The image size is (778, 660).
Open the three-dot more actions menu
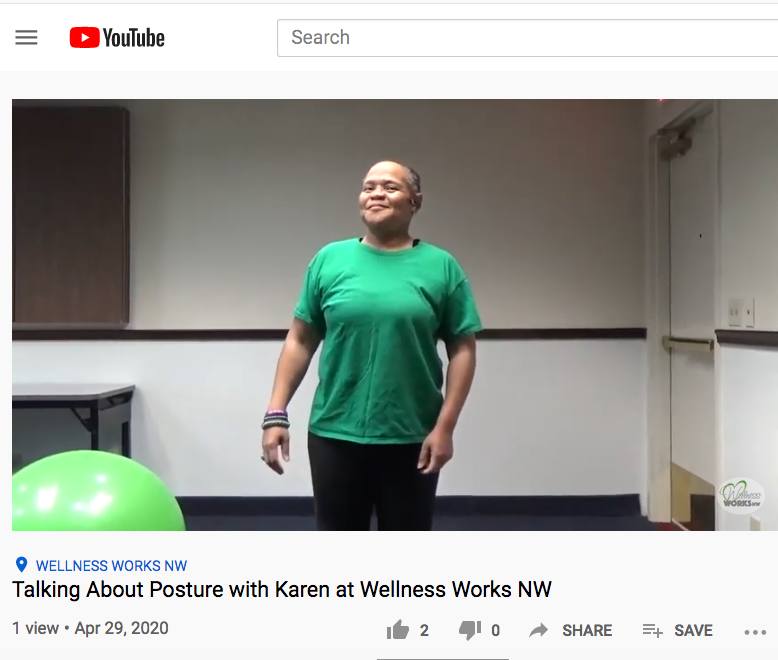coord(755,632)
